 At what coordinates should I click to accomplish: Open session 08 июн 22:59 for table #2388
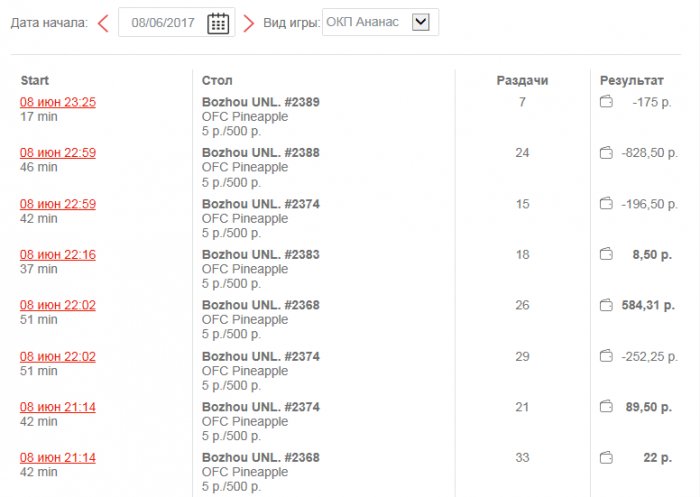pyautogui.click(x=58, y=153)
